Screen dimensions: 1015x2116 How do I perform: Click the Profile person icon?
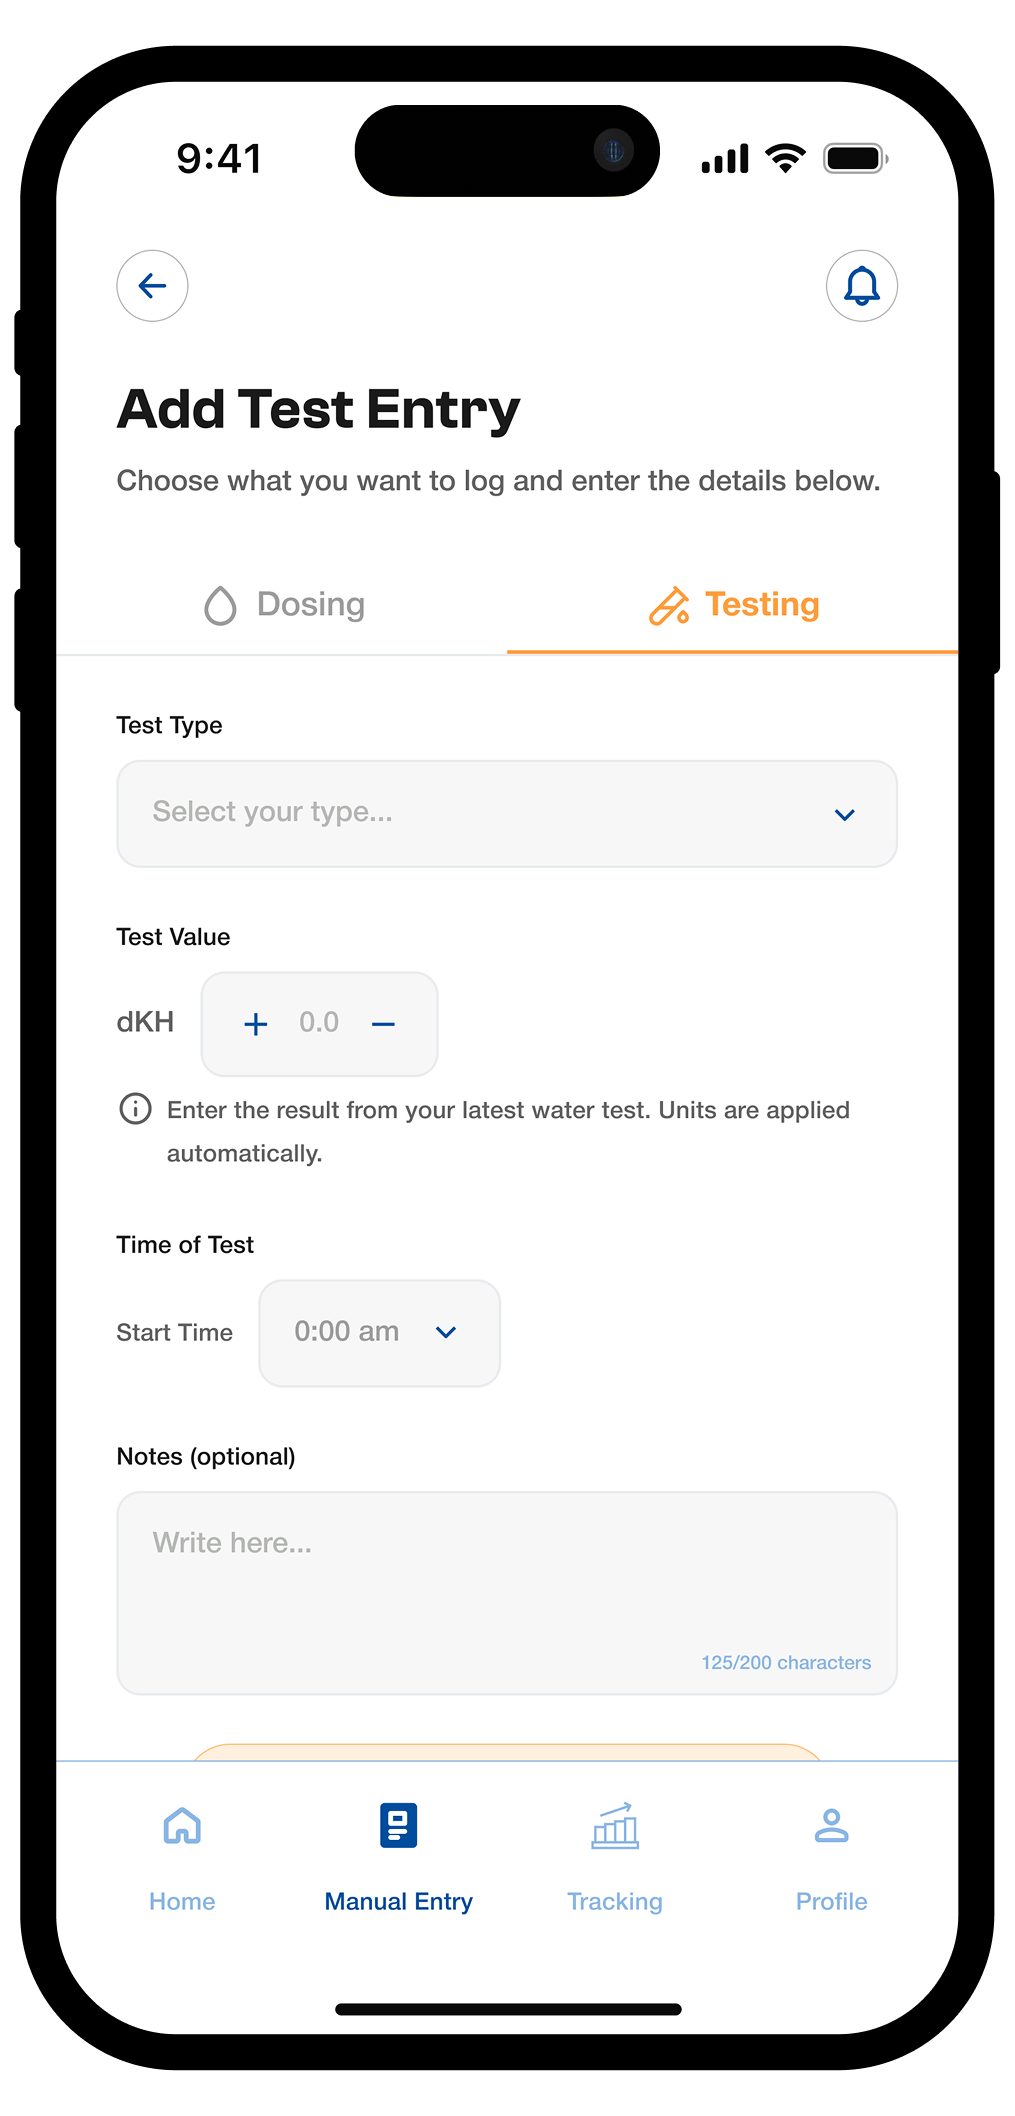point(831,1826)
